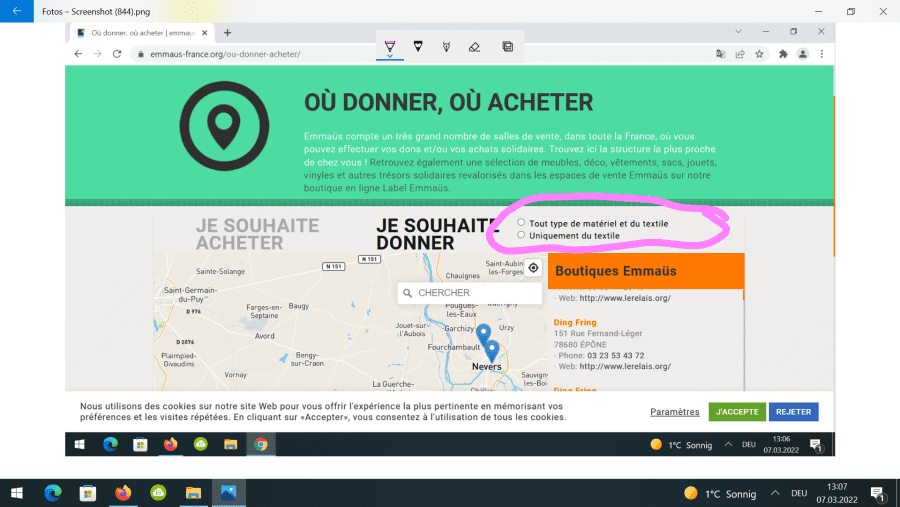Open Chrome's extensions puzzle icon
900x507 pixels.
click(x=783, y=54)
